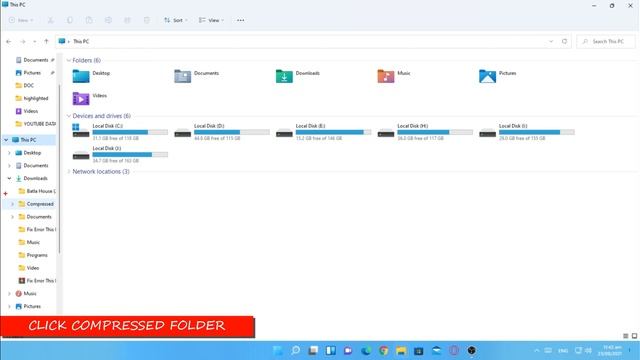Select Music with red icon in sidebar
The image size is (640, 360).
coord(26,293)
